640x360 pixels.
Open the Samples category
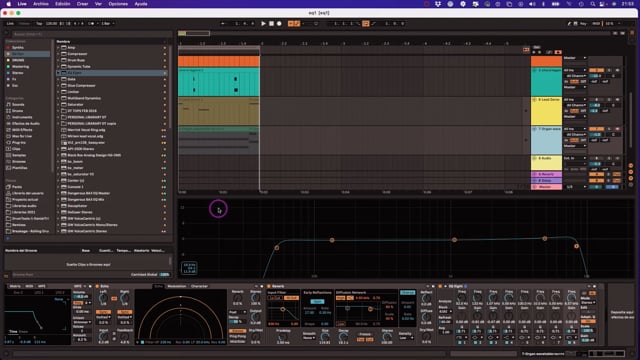pos(19,155)
